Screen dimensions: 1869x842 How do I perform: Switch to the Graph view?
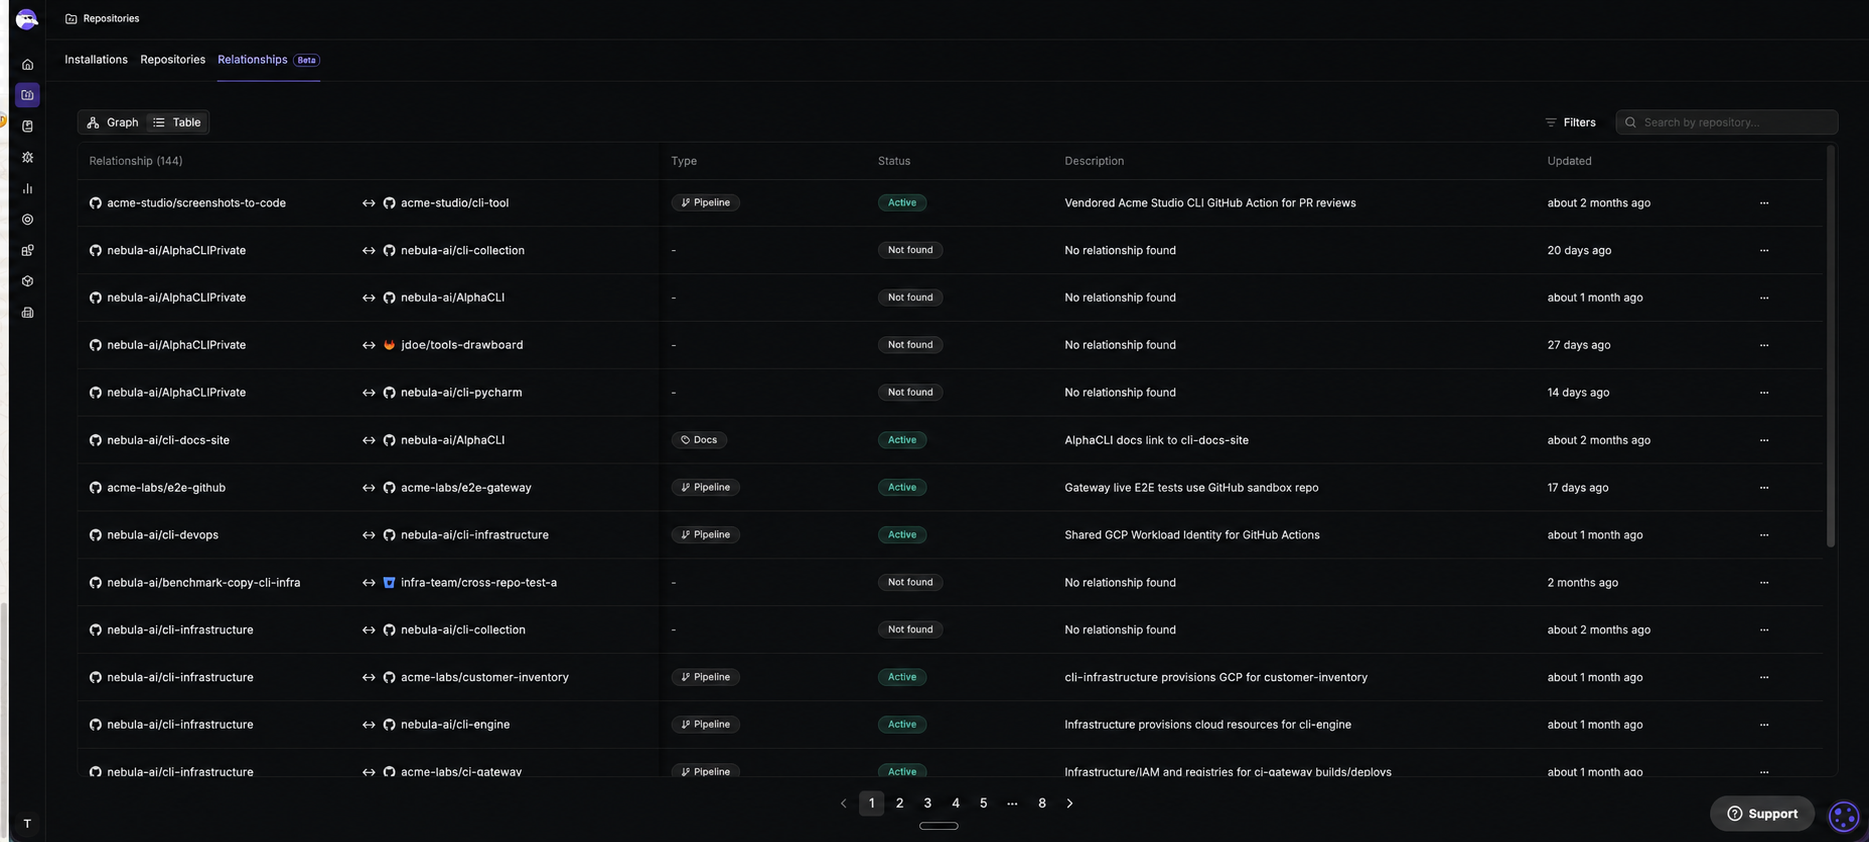pyautogui.click(x=113, y=122)
